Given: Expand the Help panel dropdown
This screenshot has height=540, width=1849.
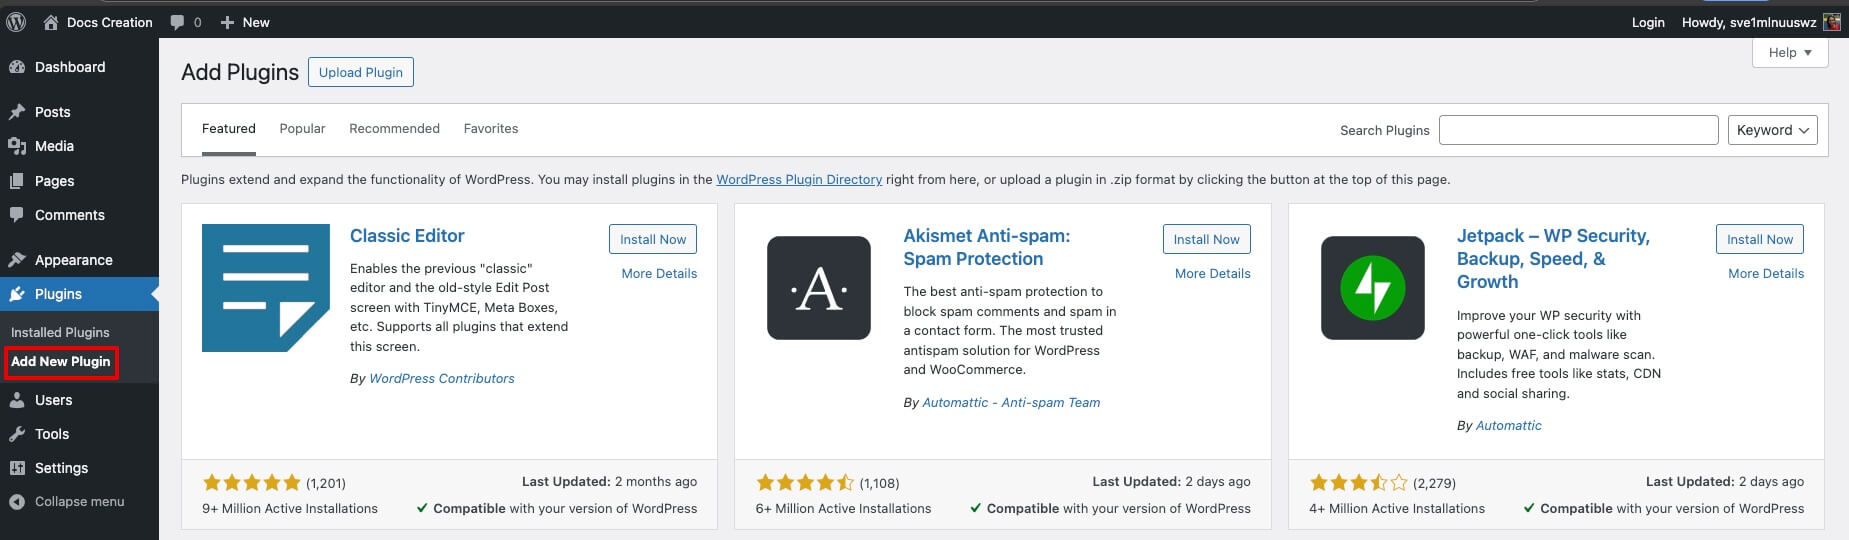Looking at the screenshot, I should pos(1790,53).
